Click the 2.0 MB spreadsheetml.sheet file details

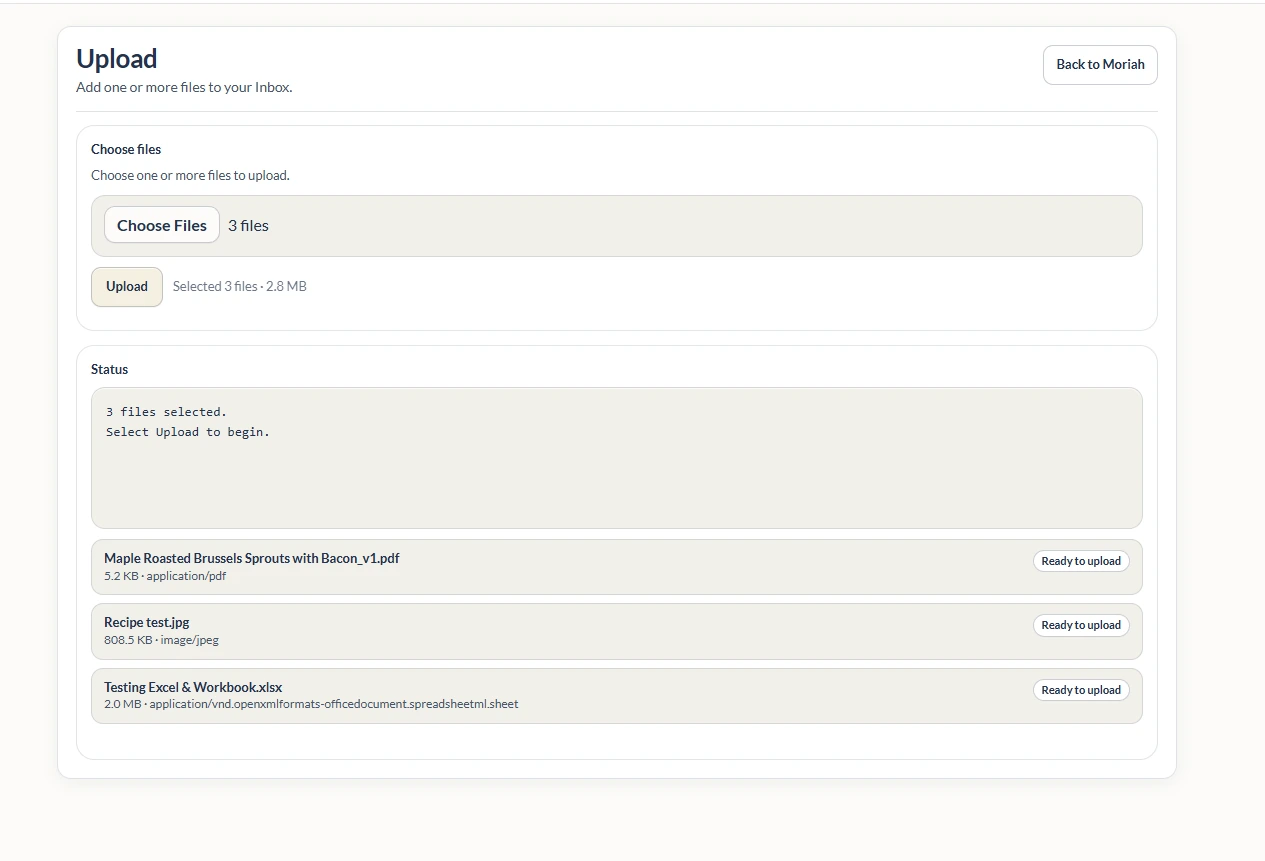click(x=311, y=704)
